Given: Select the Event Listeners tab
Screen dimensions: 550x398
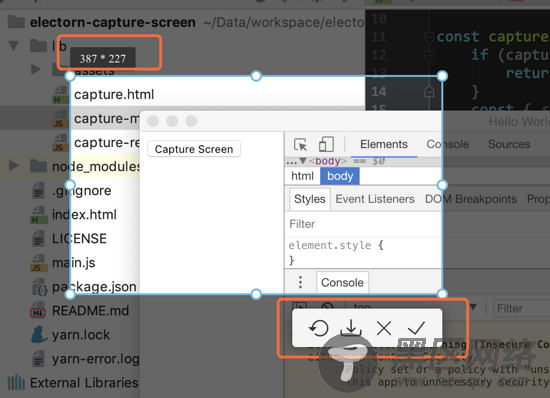Looking at the screenshot, I should pyautogui.click(x=375, y=199).
